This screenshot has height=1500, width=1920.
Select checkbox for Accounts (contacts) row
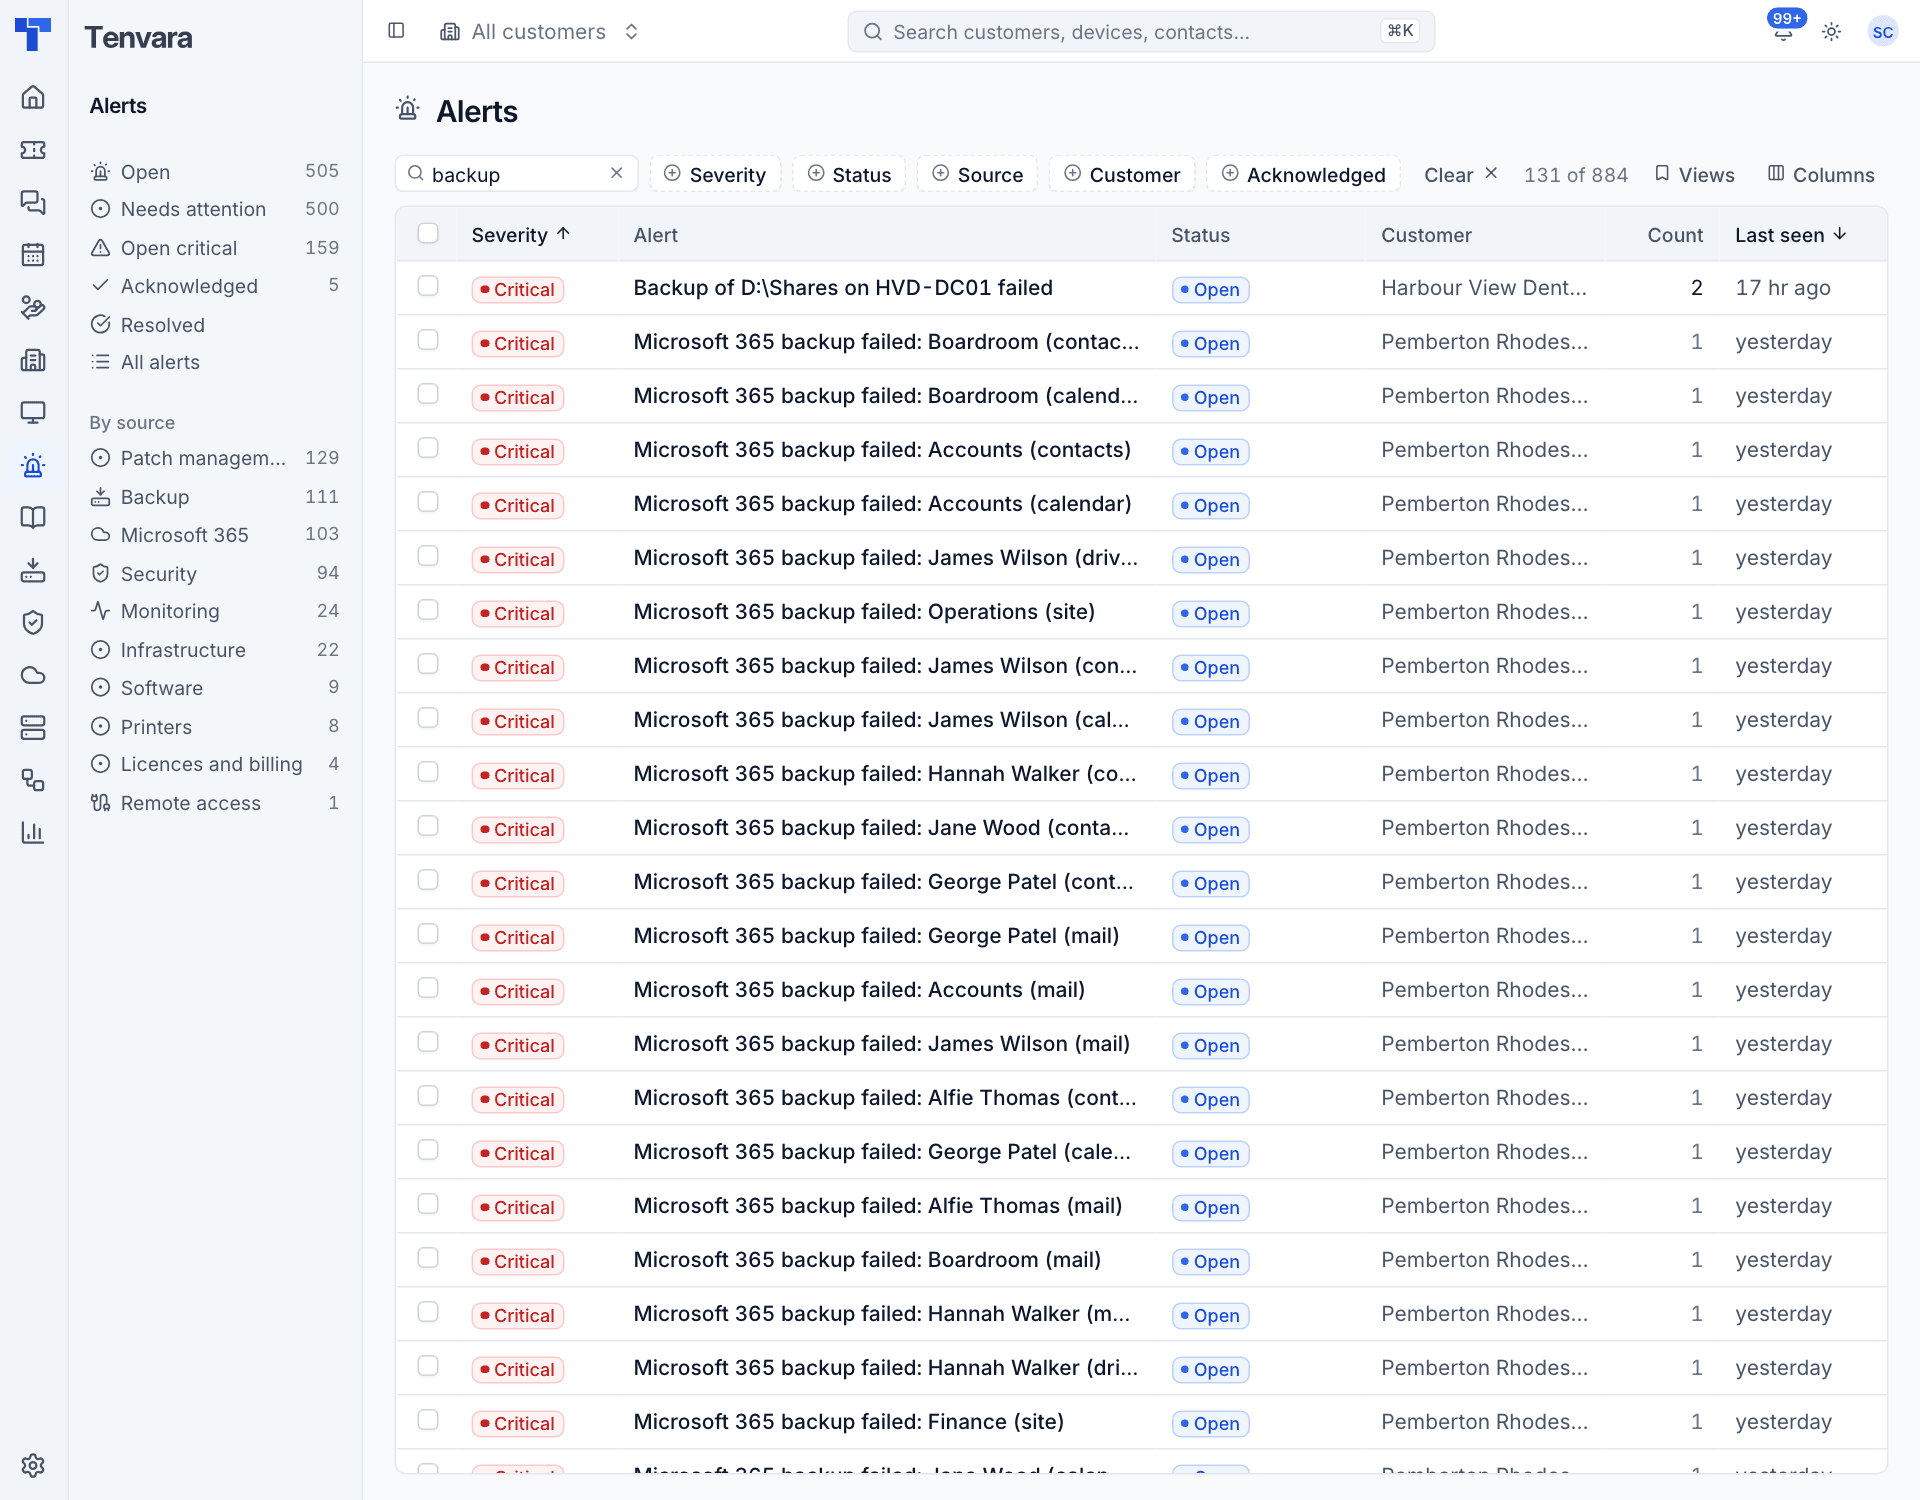point(428,448)
